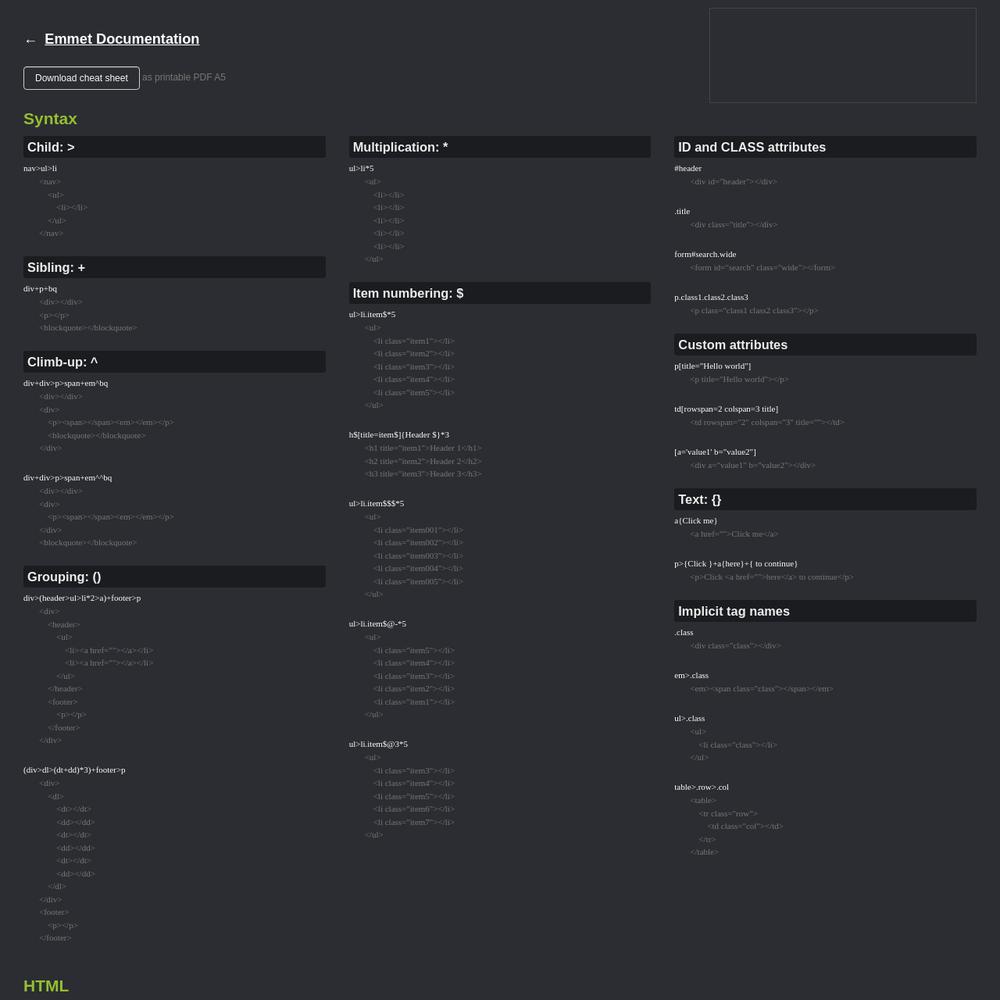Viewport: 1000px width, 1000px height.
Task: Click the 'Child: >' section header
Action: tap(174, 147)
